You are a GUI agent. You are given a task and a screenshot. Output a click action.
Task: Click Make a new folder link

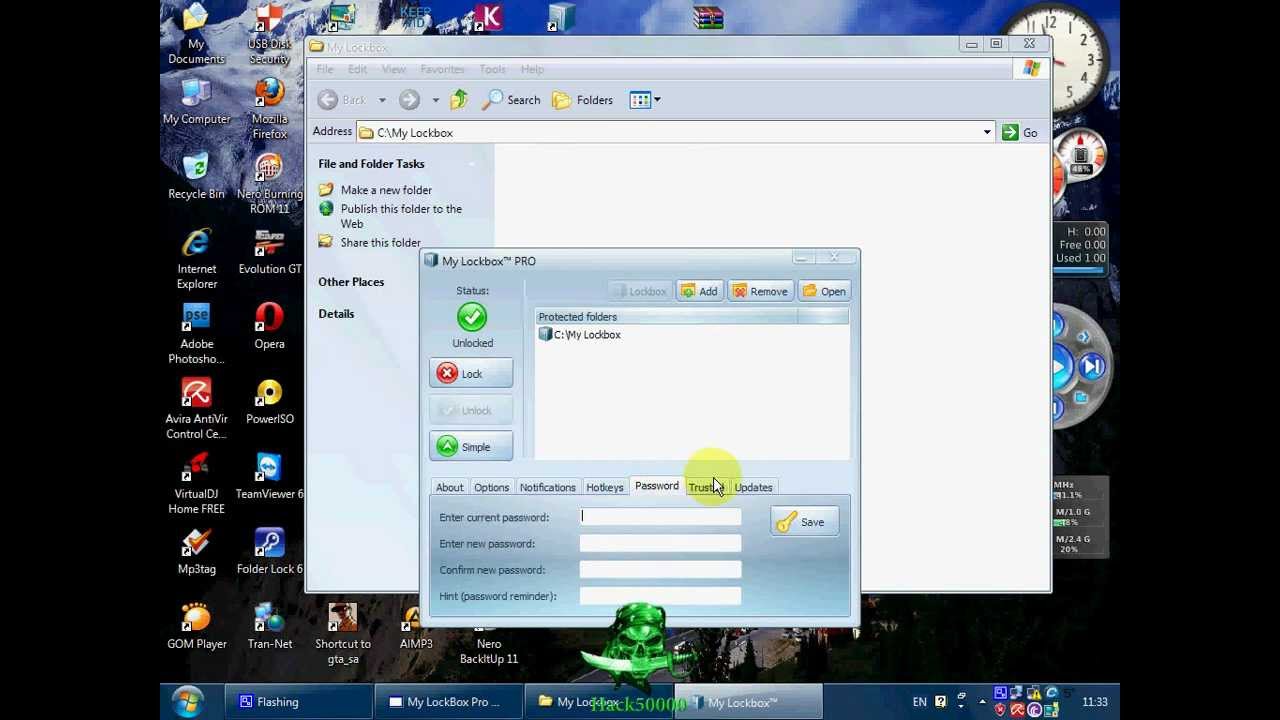[386, 190]
